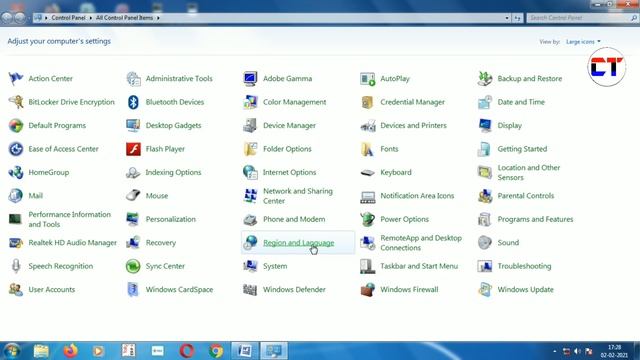Click the address bar refresh button

(x=517, y=18)
